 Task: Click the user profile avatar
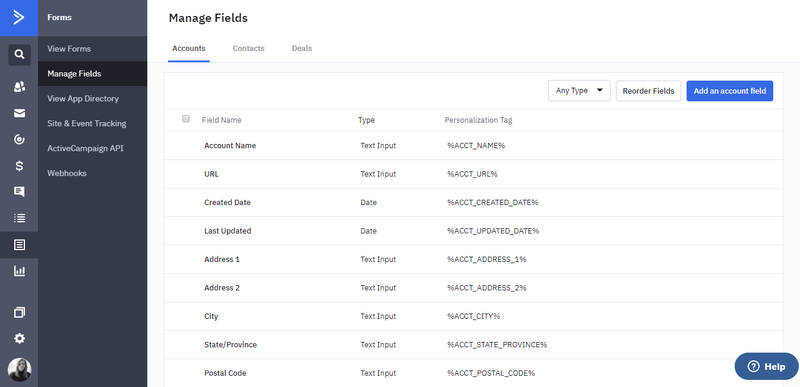[x=19, y=370]
